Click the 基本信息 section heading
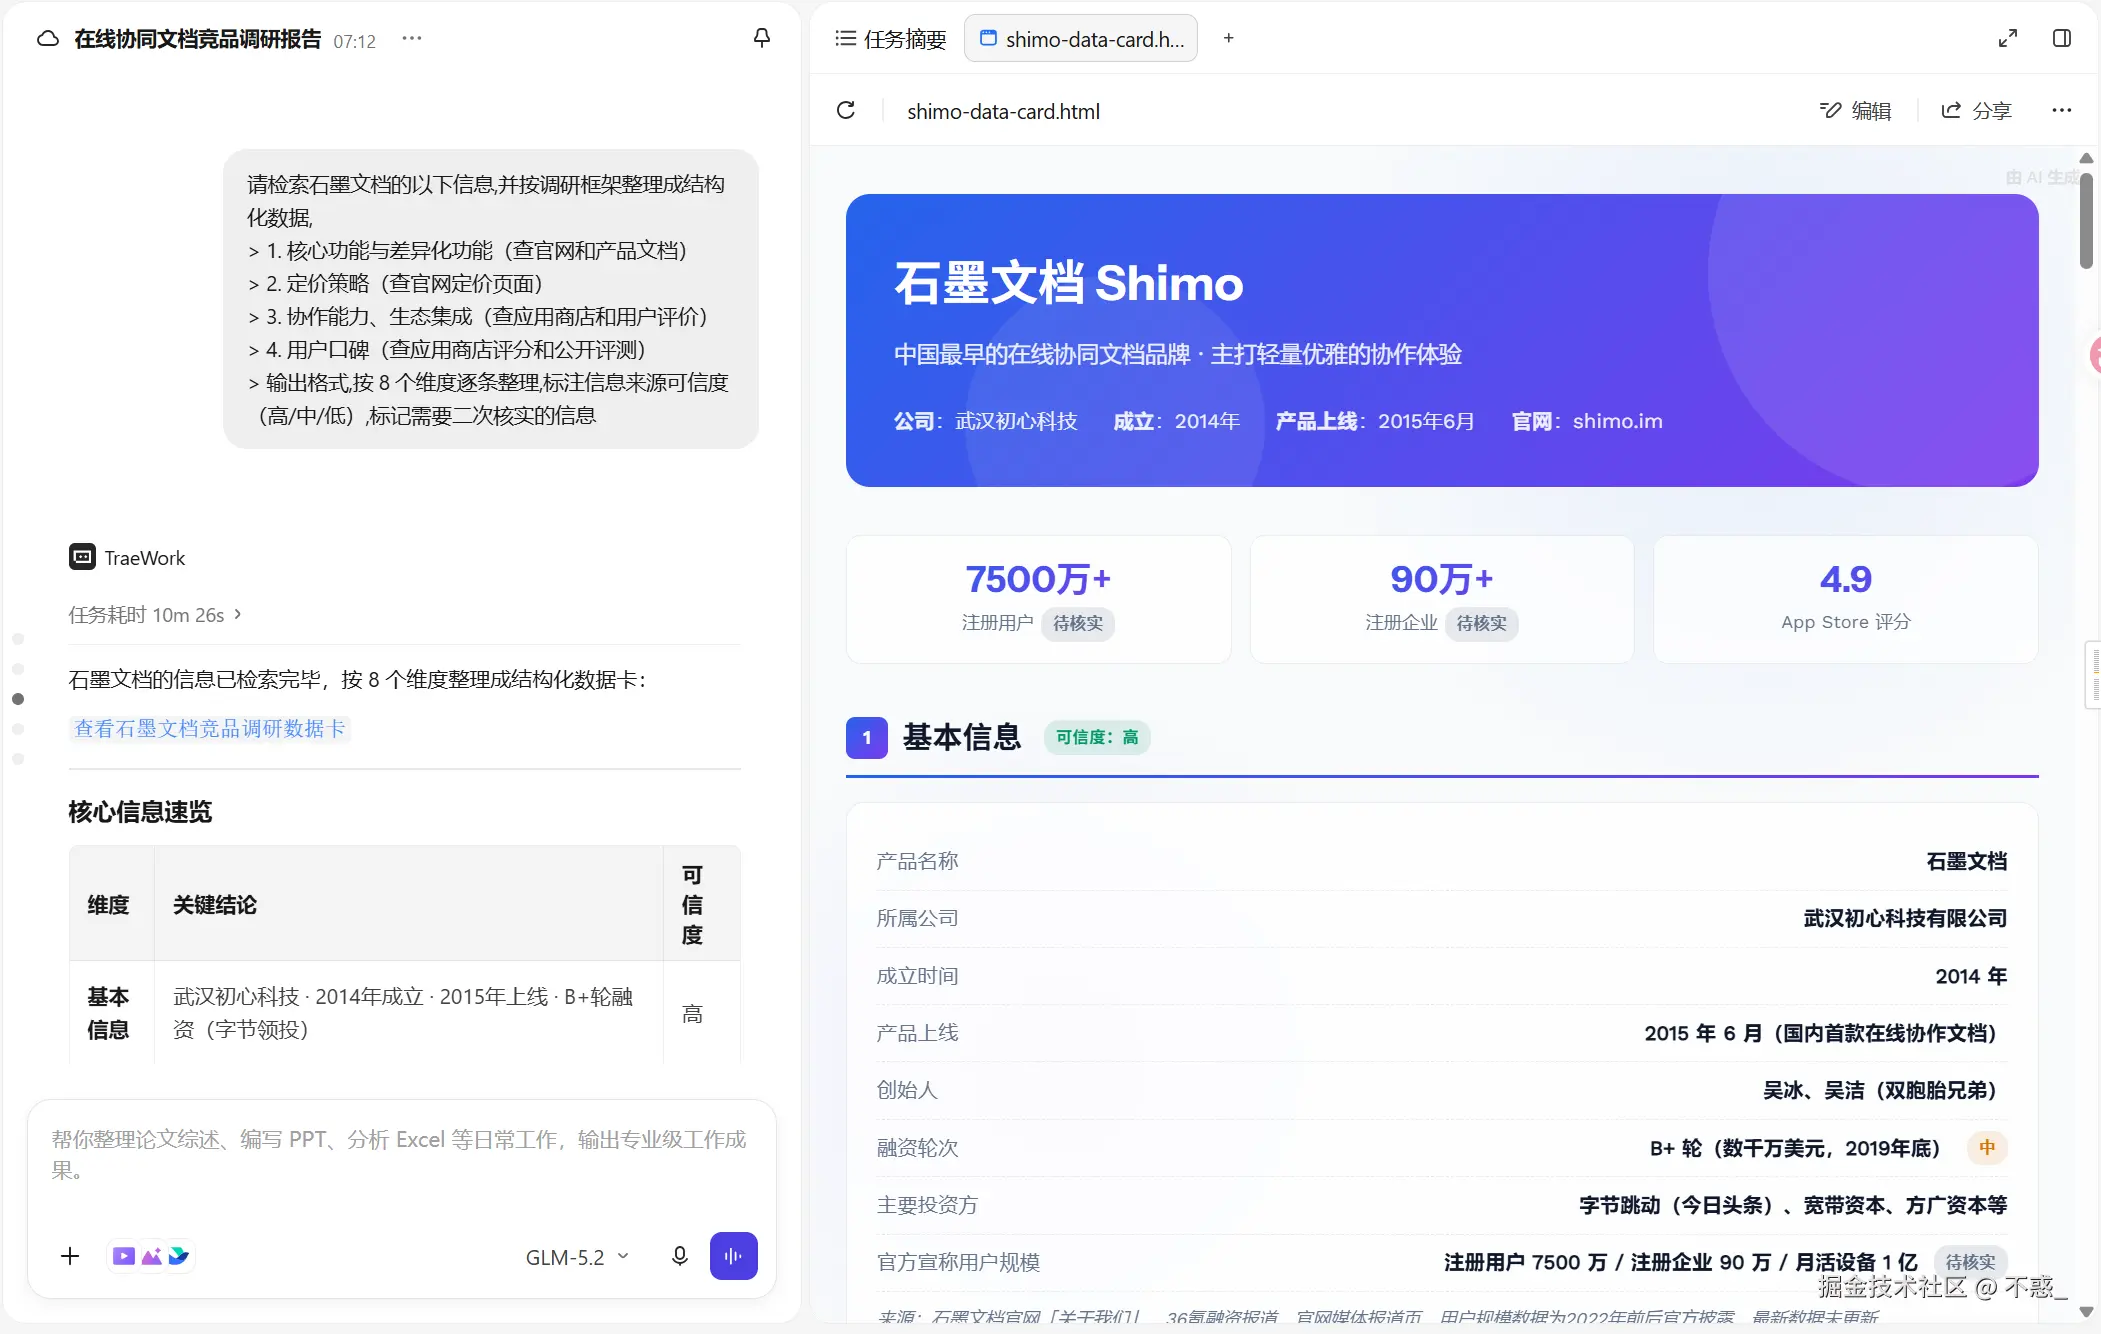The width and height of the screenshot is (2101, 1334). click(x=962, y=737)
